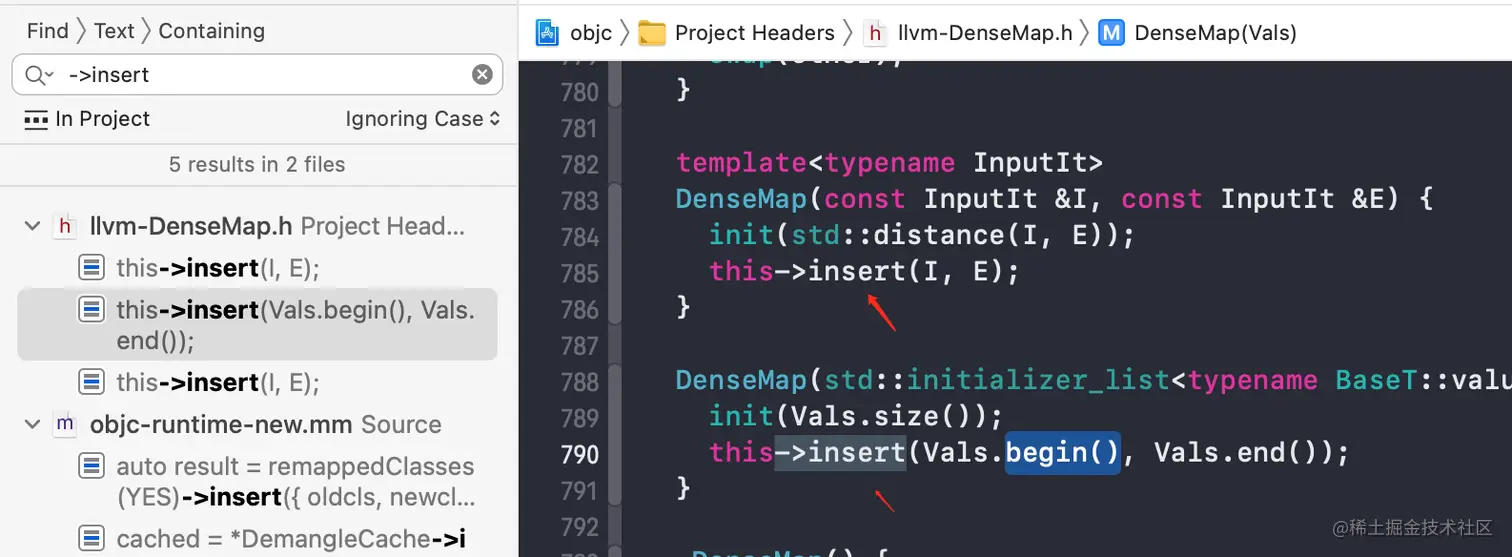The height and width of the screenshot is (557, 1512).
Task: Click the objc project icon in breadcrumb
Action: (548, 33)
